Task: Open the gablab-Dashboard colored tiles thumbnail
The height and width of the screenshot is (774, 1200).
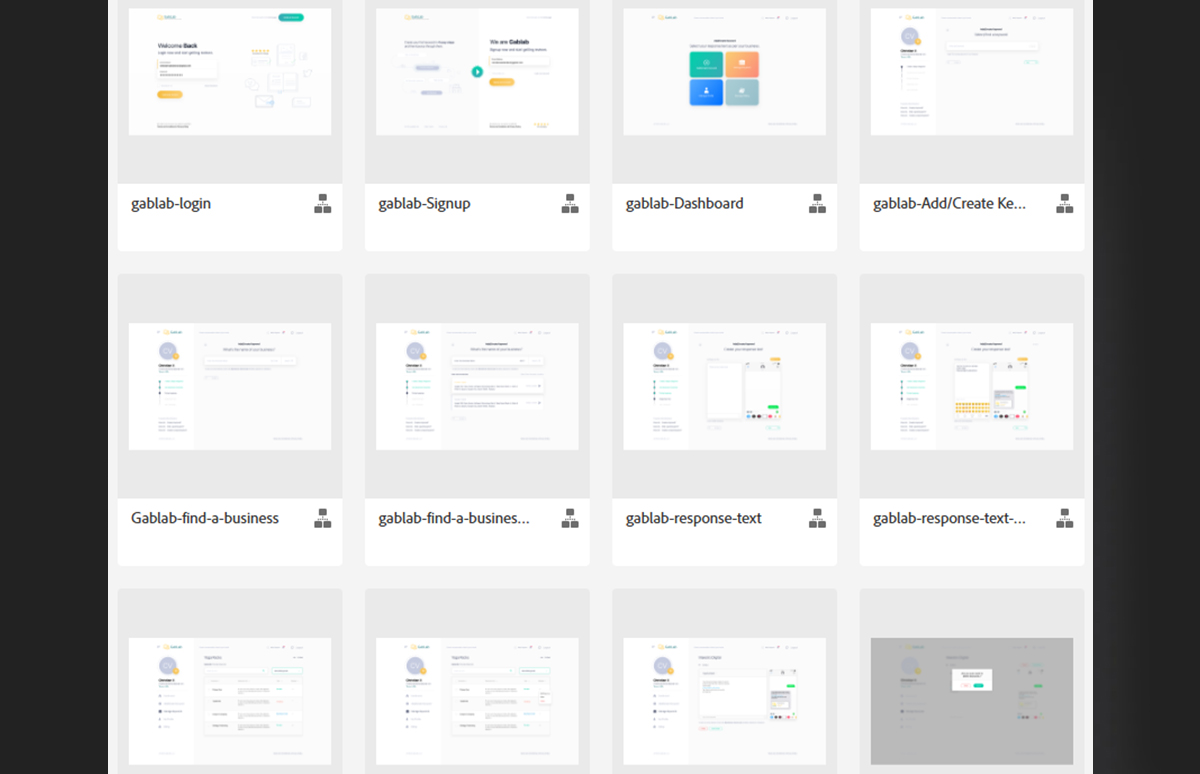Action: click(x=725, y=72)
